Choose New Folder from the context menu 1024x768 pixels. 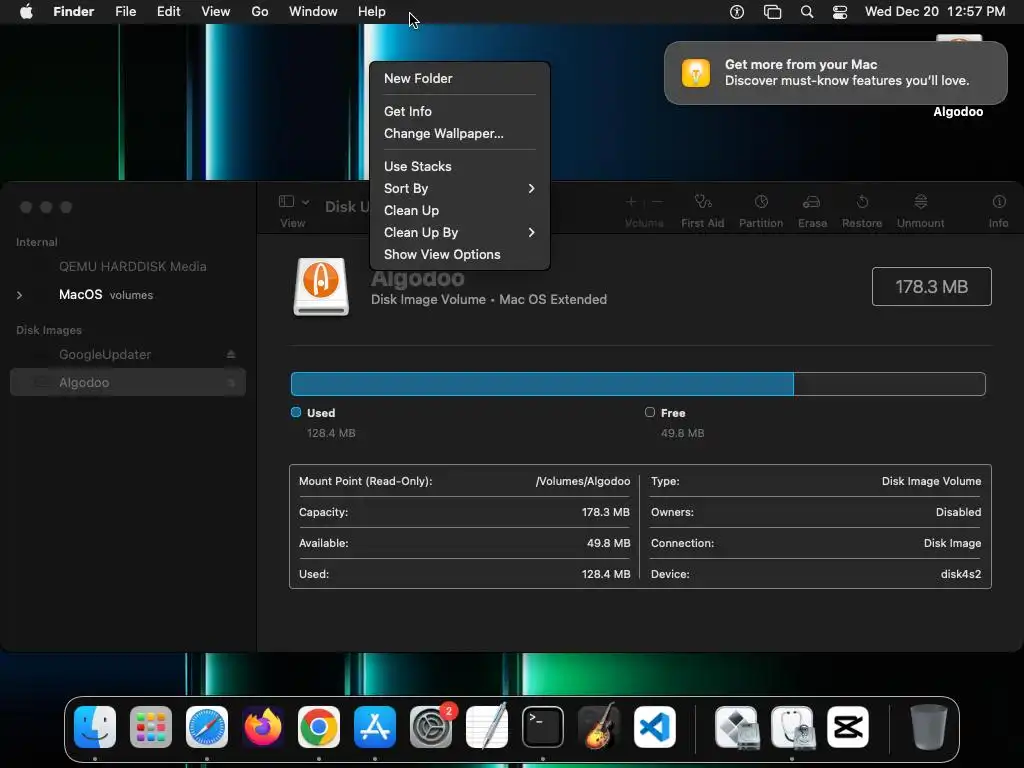460,78
